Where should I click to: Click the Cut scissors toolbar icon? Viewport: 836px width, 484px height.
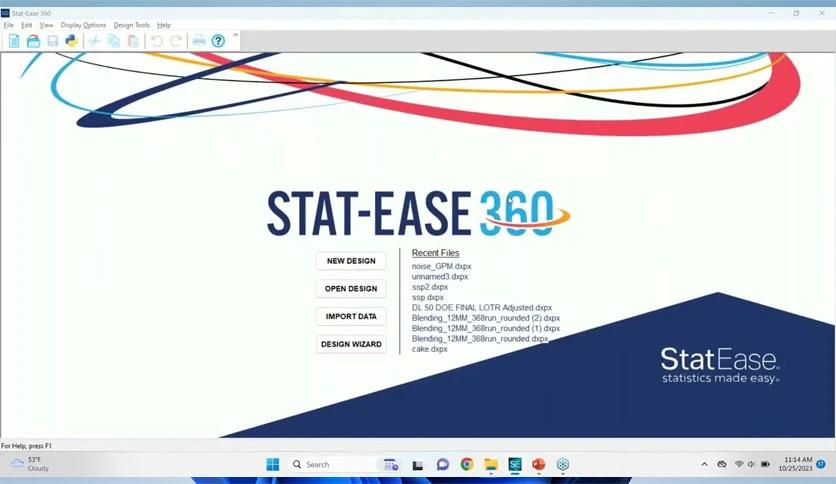point(94,41)
